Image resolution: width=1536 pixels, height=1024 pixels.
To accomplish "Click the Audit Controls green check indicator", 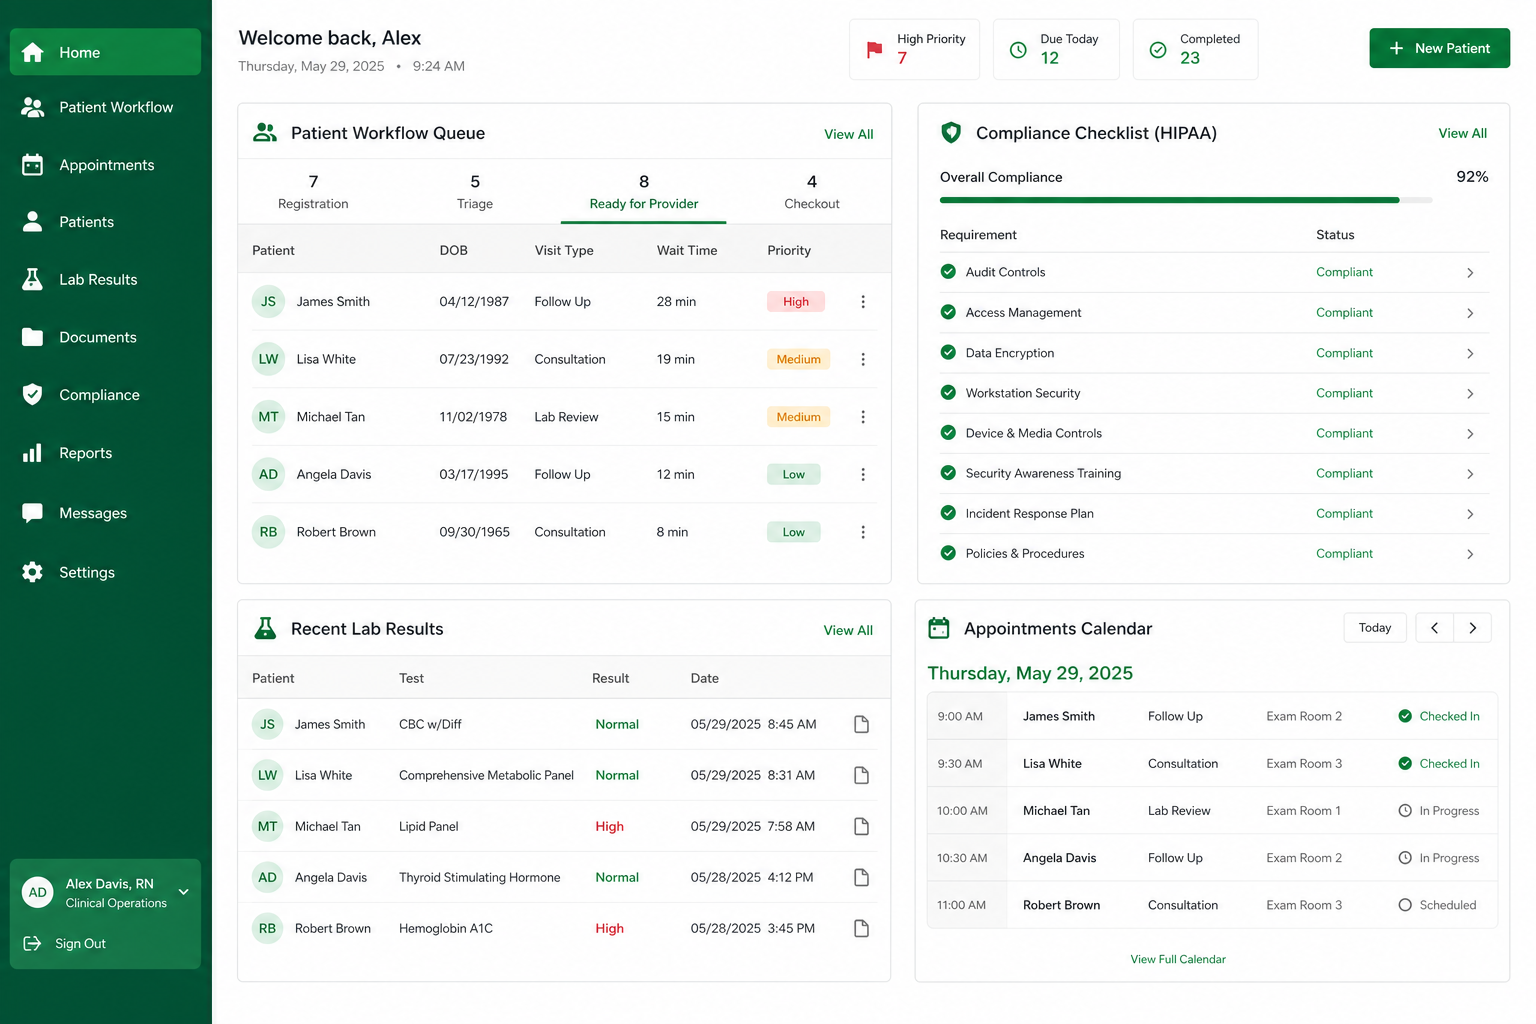I will click(948, 271).
